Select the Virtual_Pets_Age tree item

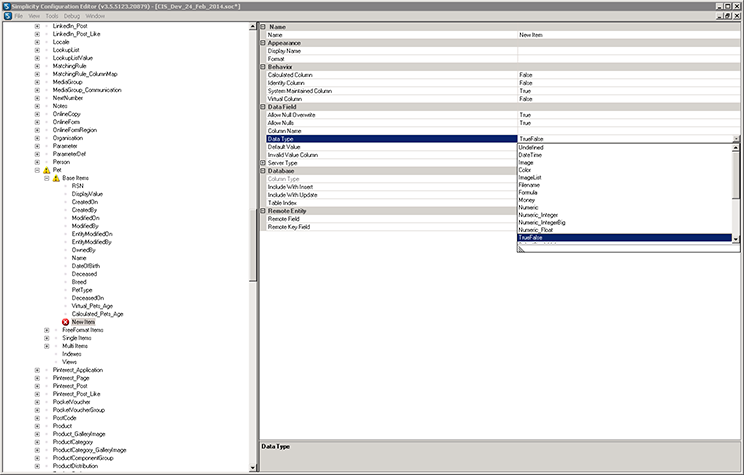[92, 306]
